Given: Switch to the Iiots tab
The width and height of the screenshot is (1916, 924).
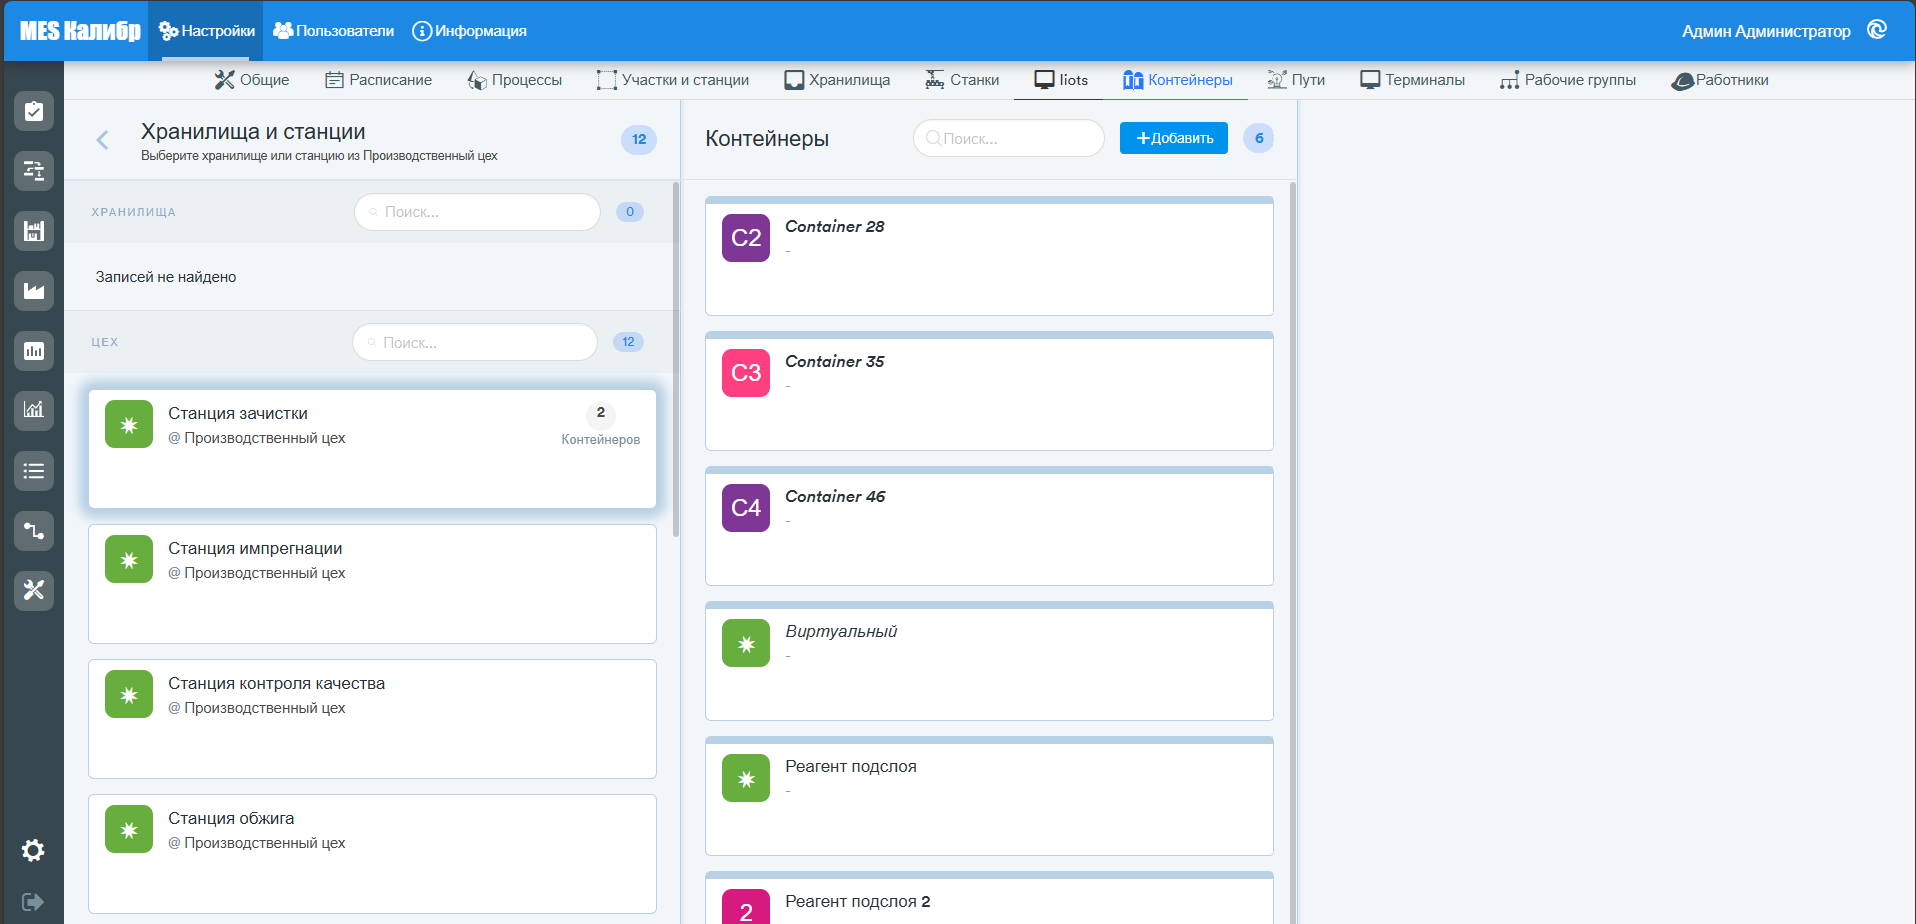Looking at the screenshot, I should pyautogui.click(x=1061, y=80).
